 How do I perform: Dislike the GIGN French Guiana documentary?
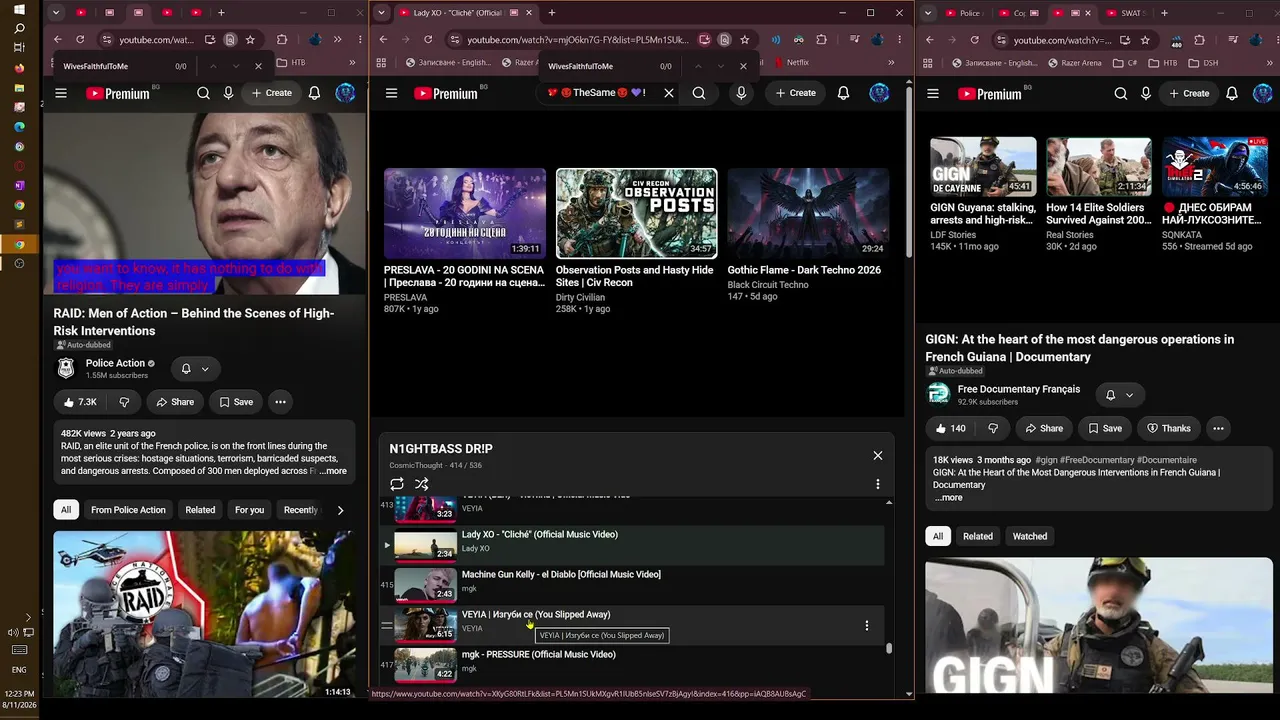pos(993,428)
